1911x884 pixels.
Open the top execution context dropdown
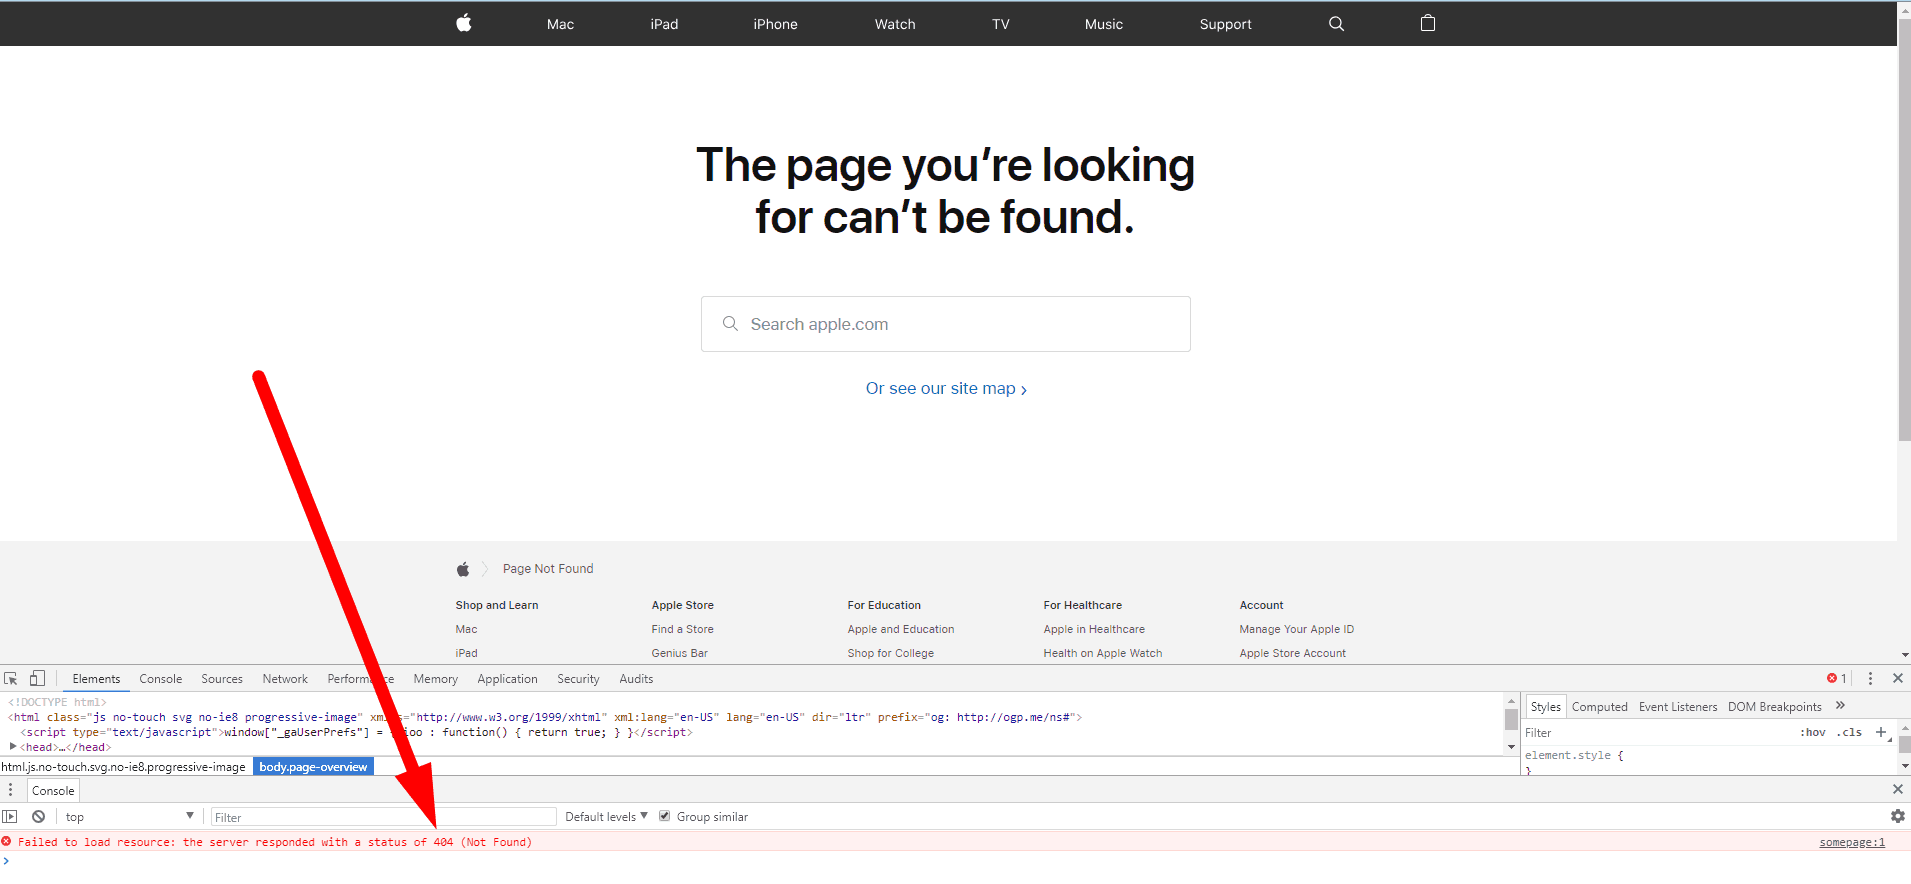click(130, 817)
